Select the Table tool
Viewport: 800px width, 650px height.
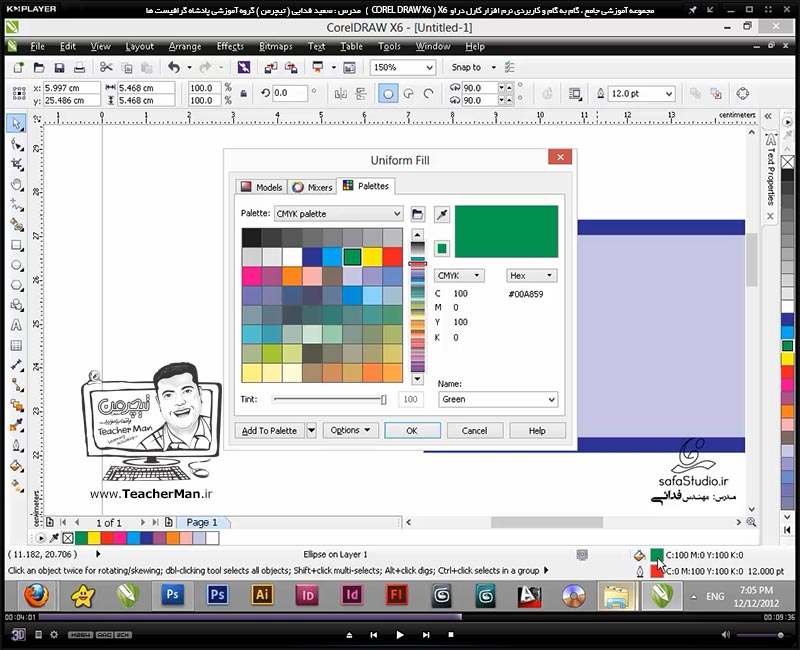pyautogui.click(x=16, y=345)
